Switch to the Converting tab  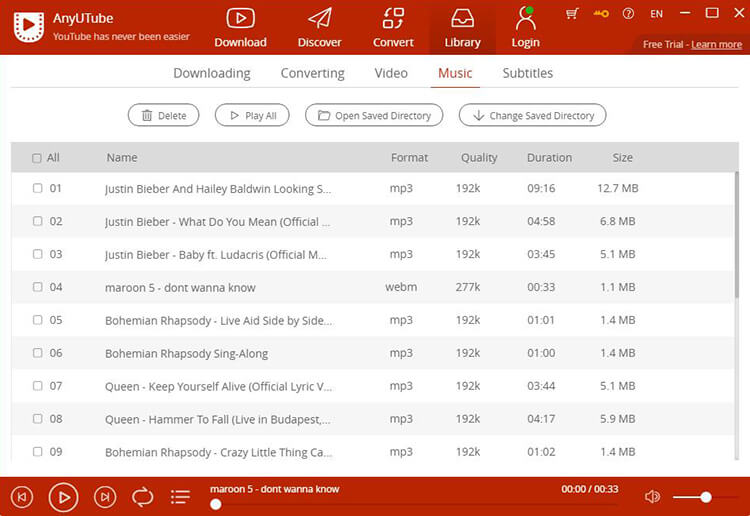[312, 73]
